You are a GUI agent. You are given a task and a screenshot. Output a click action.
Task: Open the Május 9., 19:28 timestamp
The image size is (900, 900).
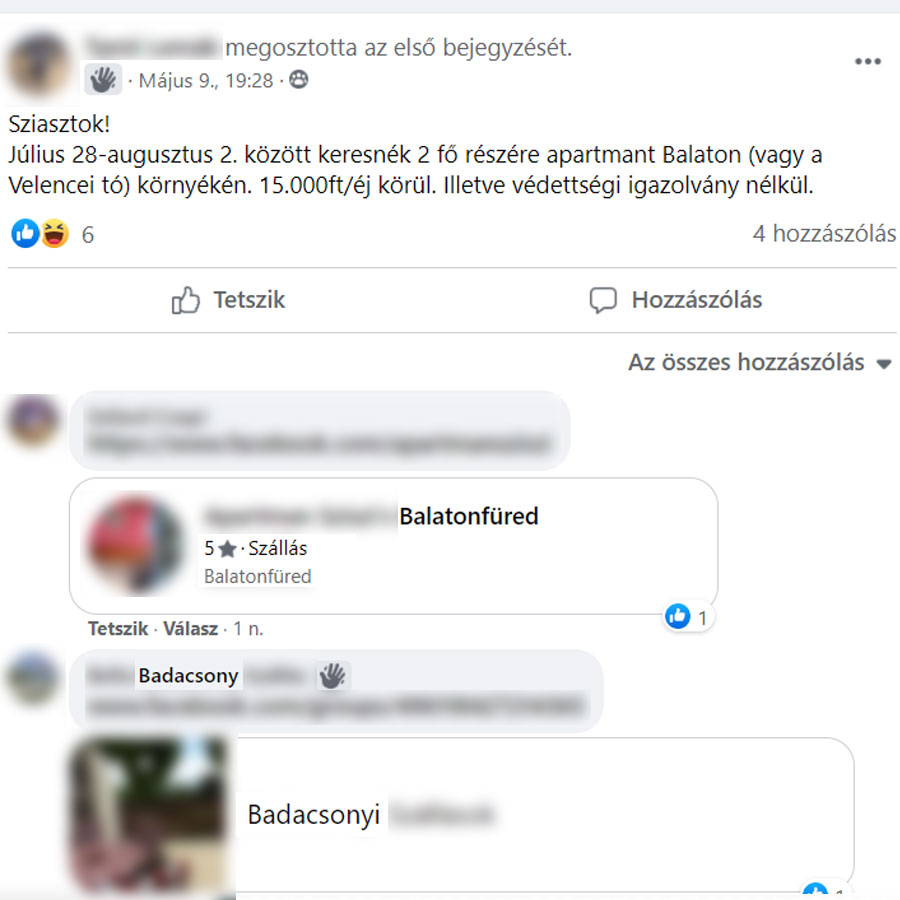206,80
